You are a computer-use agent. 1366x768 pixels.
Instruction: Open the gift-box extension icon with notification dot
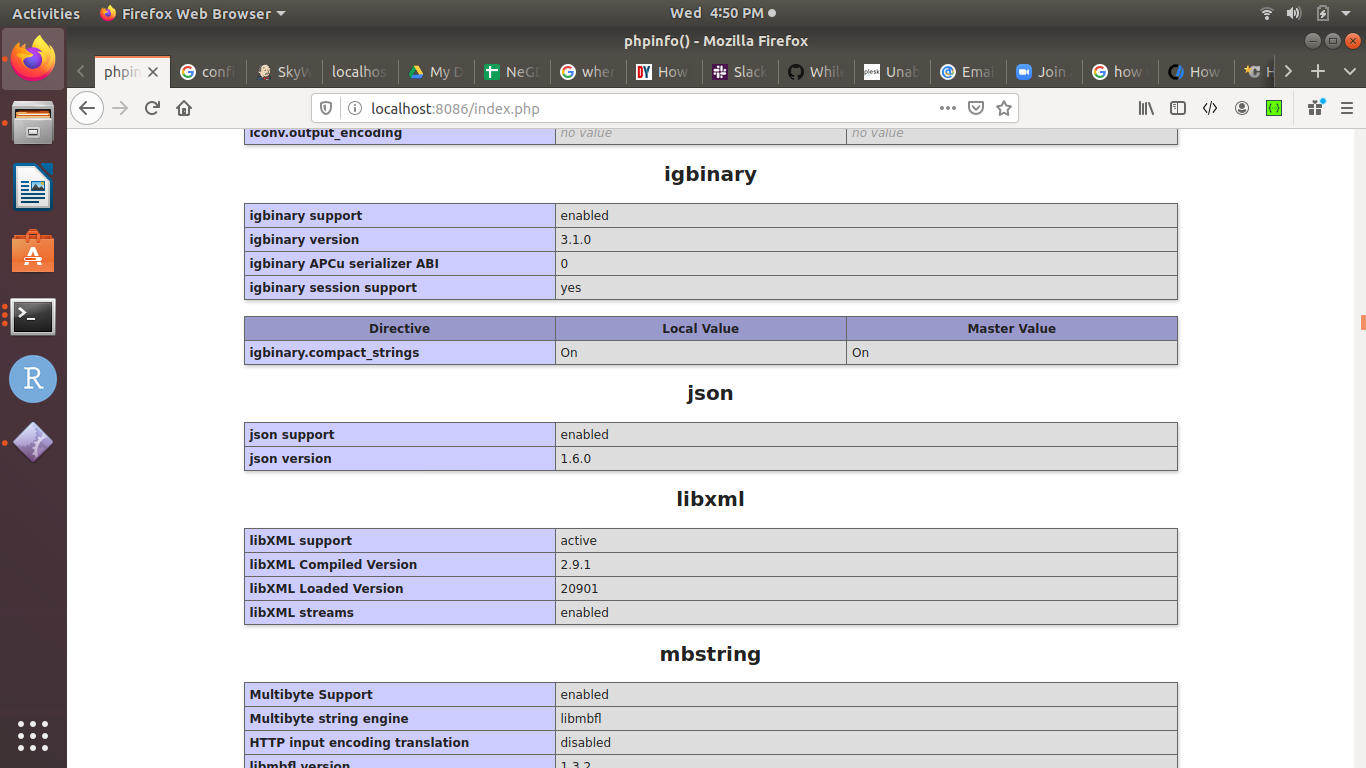coord(1315,108)
